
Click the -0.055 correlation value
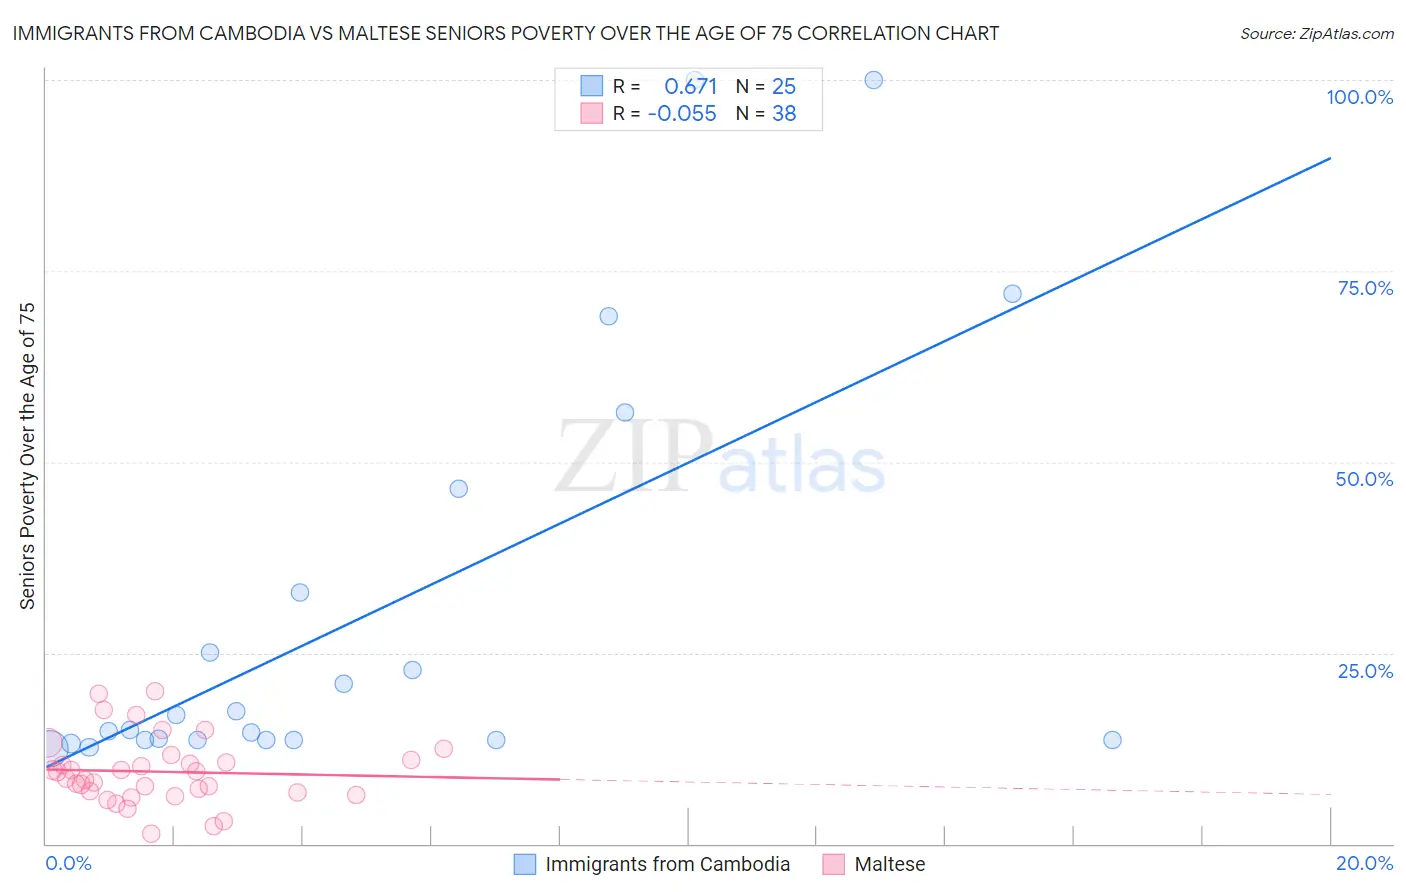(x=682, y=113)
